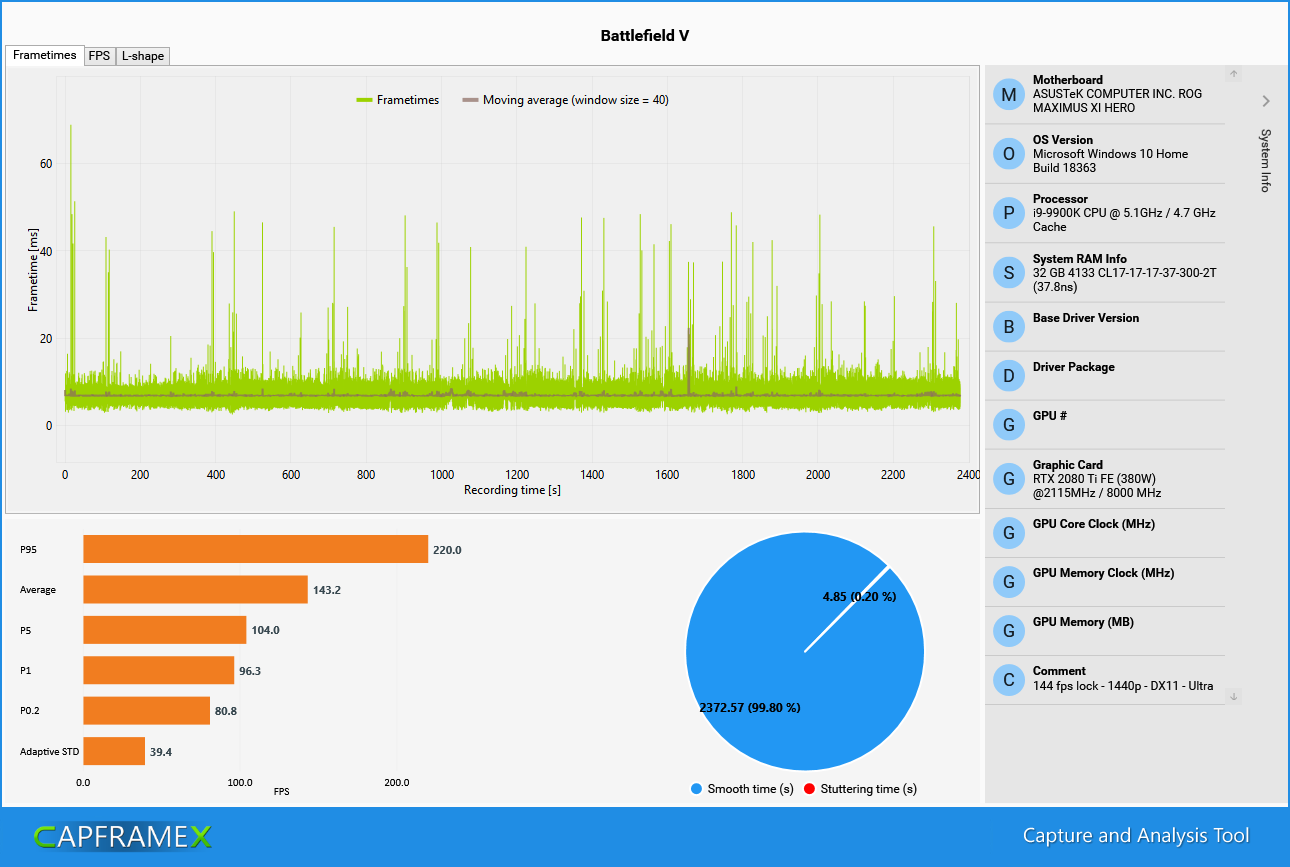Toggle the Frametimes legend entry
Viewport: 1290px width, 867px height.
point(397,100)
